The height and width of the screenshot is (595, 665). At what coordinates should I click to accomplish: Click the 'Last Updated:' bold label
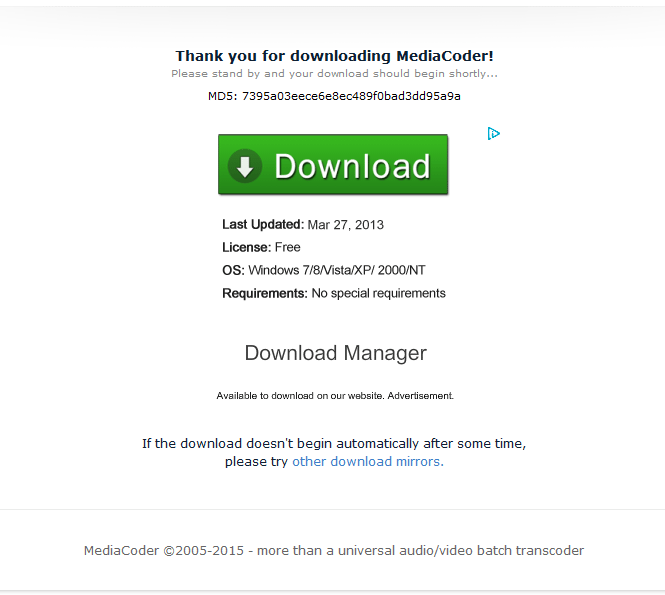[x=263, y=224]
